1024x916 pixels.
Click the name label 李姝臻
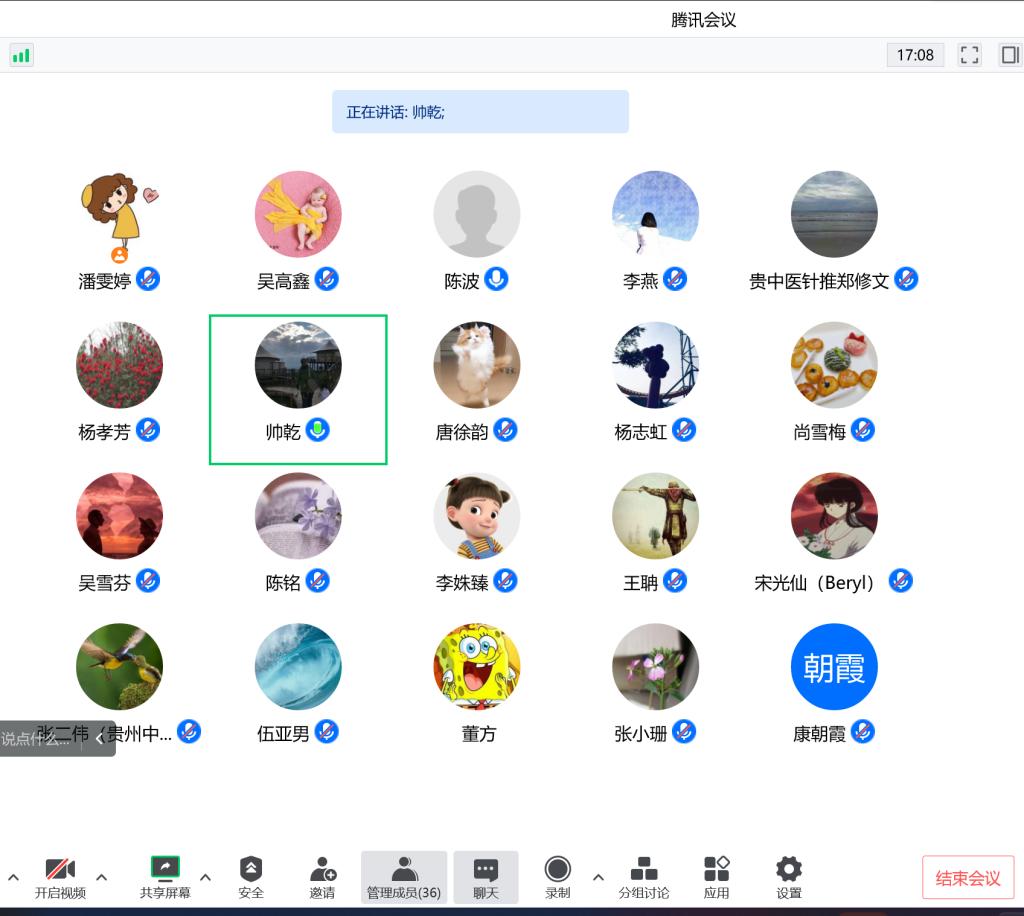tap(462, 582)
